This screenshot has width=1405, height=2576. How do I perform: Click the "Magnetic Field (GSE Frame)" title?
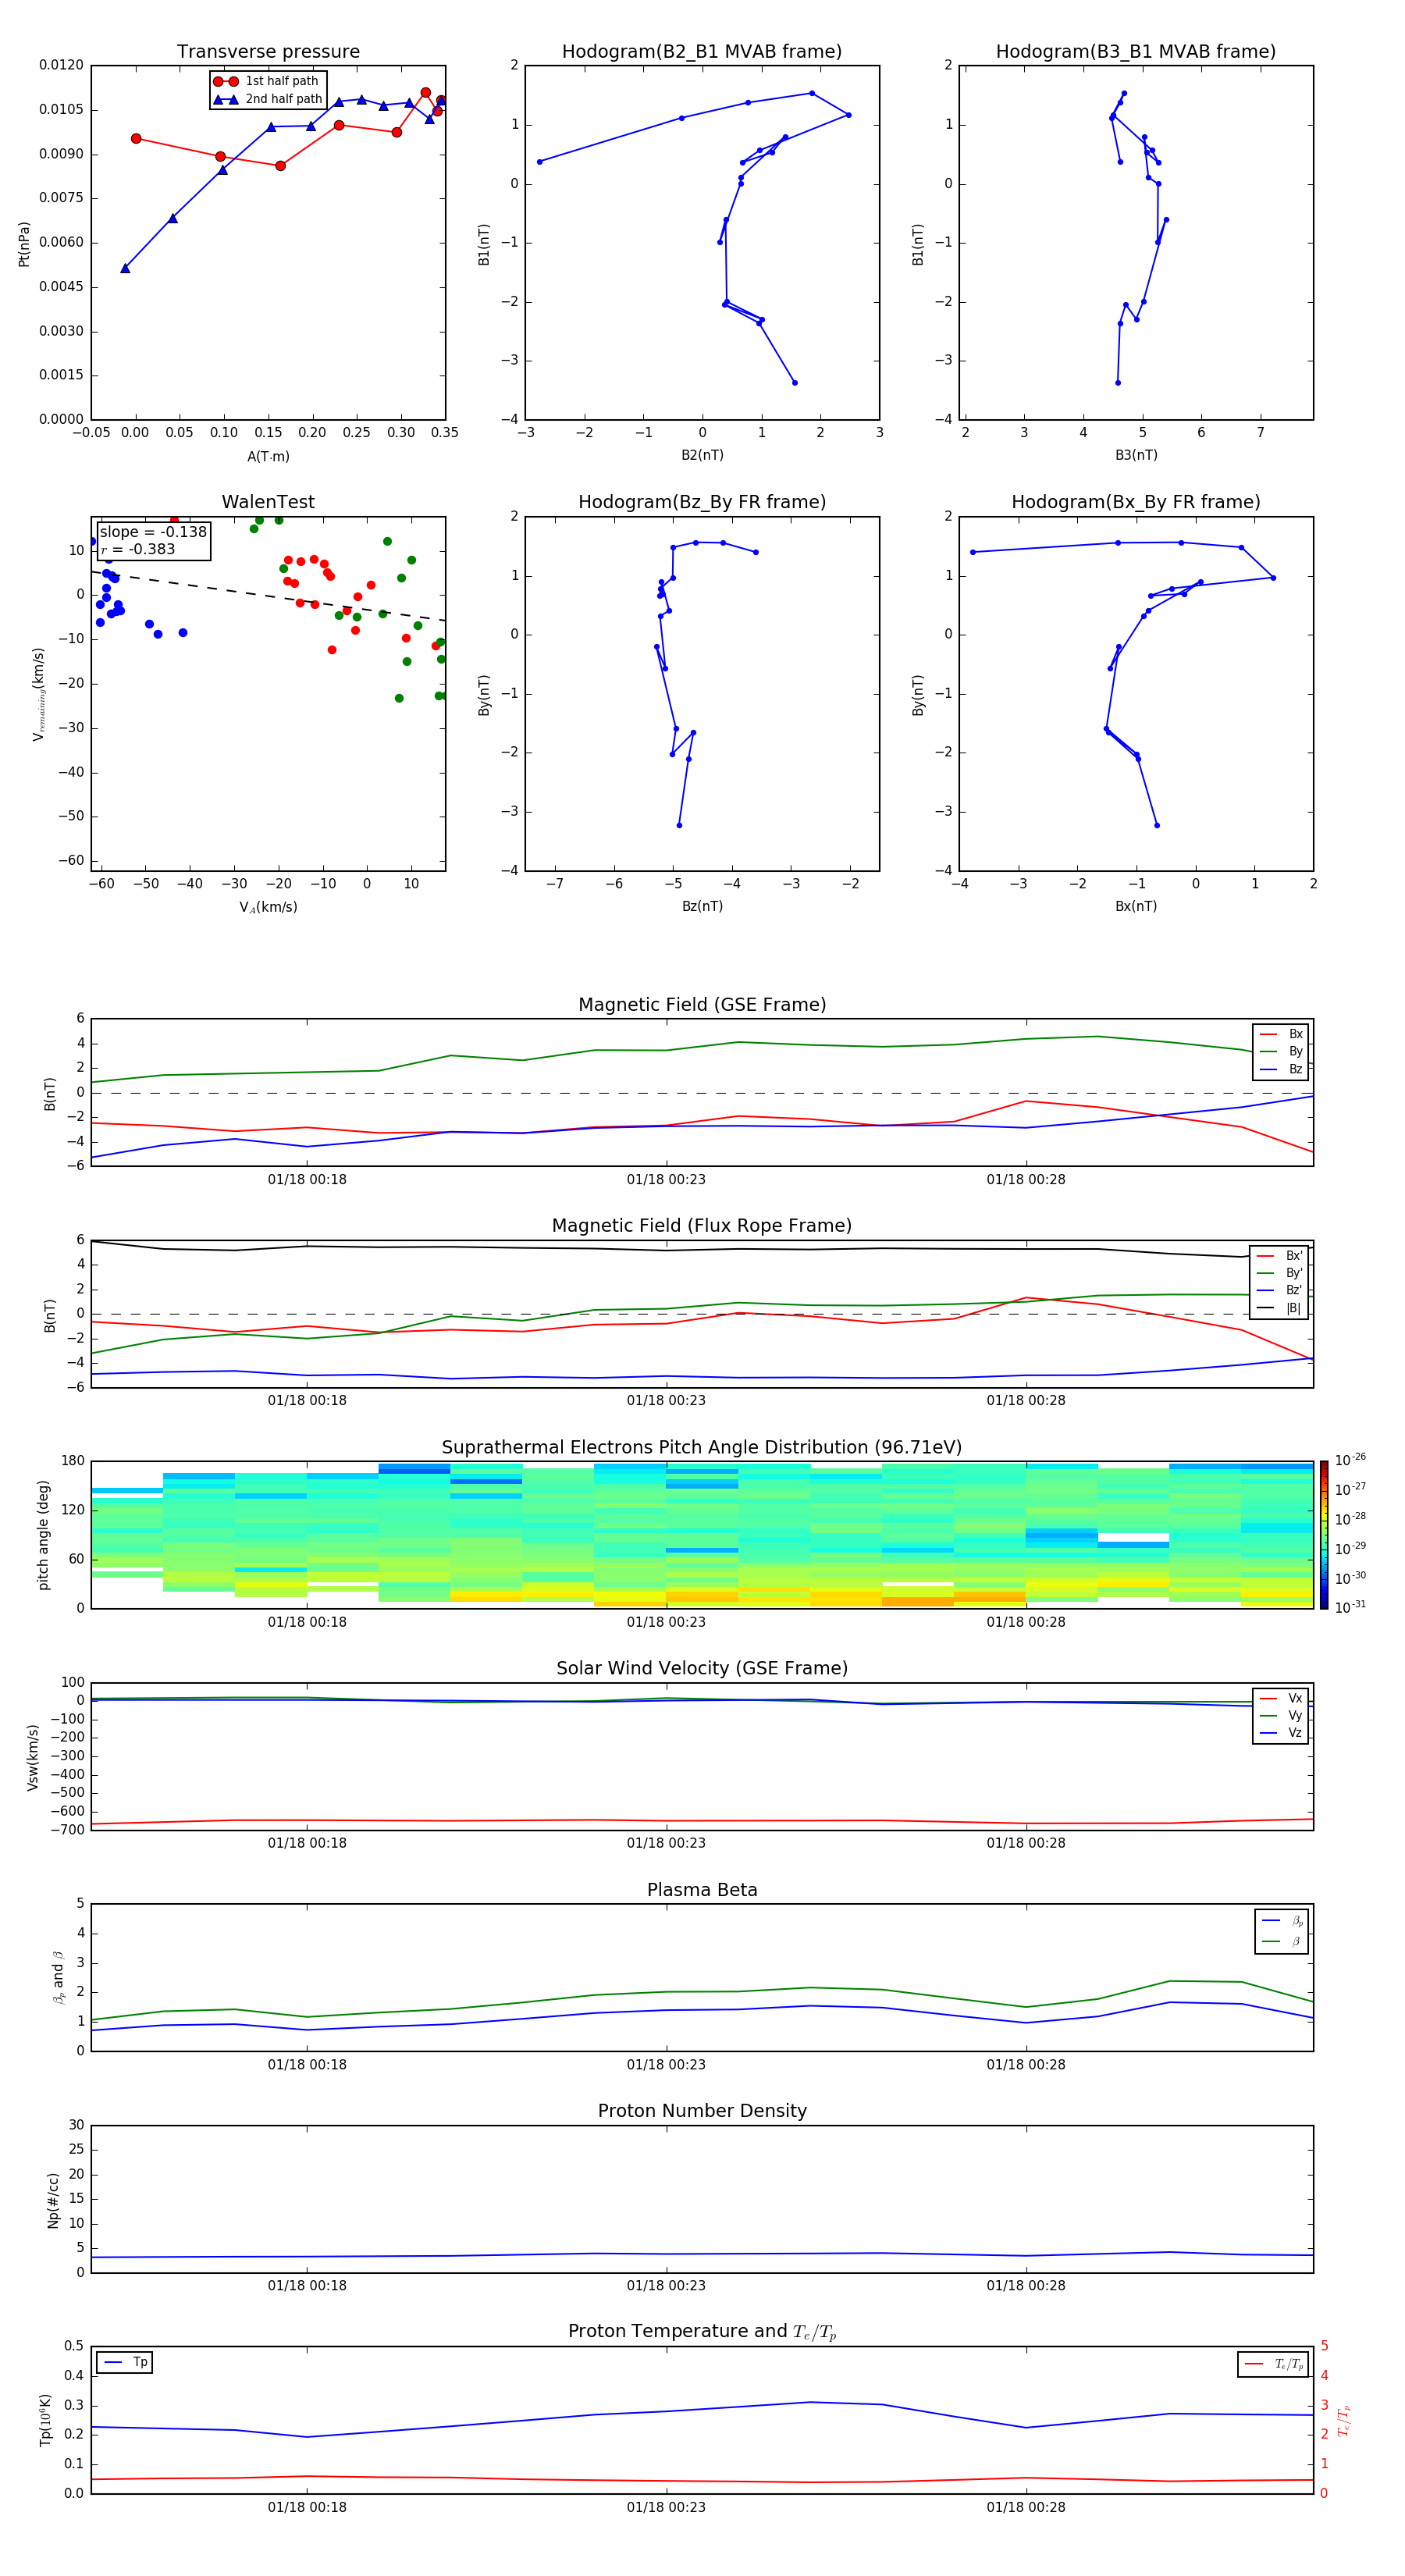[702, 1005]
